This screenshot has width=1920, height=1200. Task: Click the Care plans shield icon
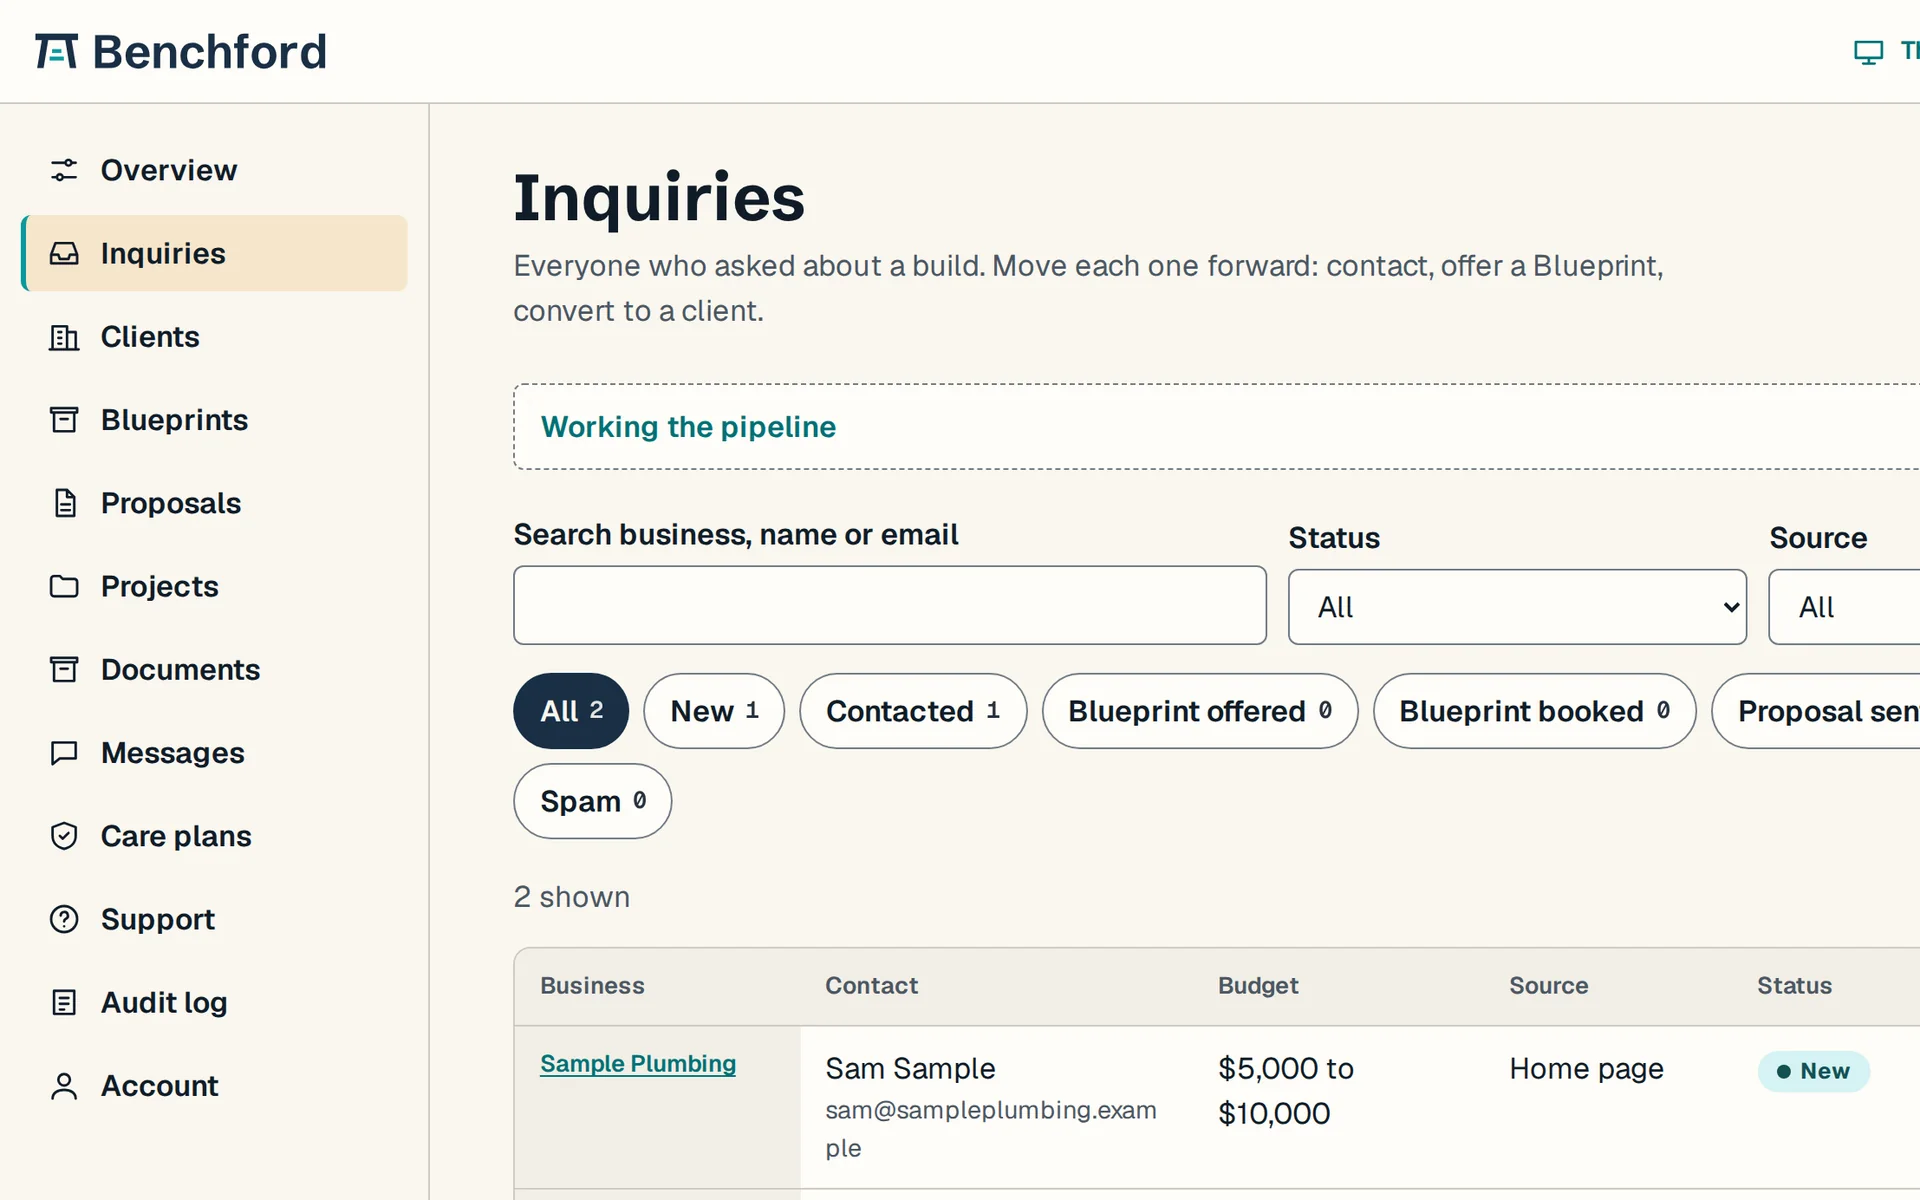pyautogui.click(x=64, y=836)
